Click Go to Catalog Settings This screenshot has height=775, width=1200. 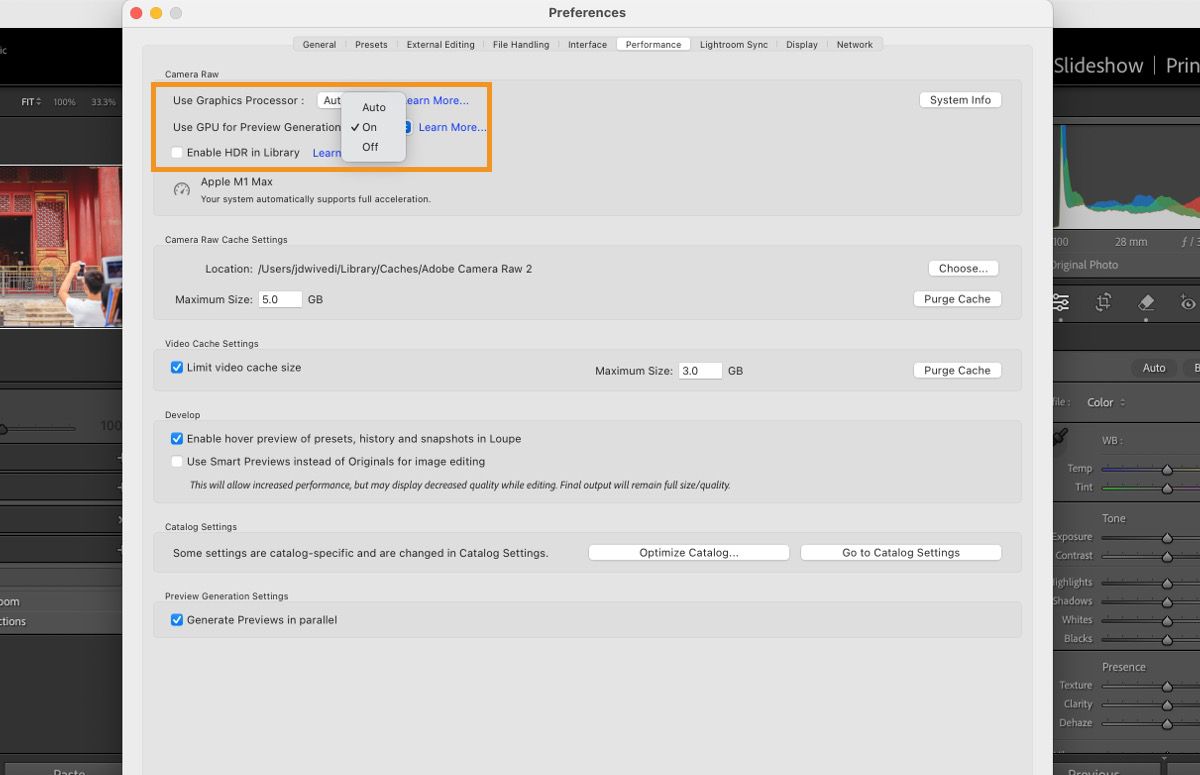pos(900,552)
